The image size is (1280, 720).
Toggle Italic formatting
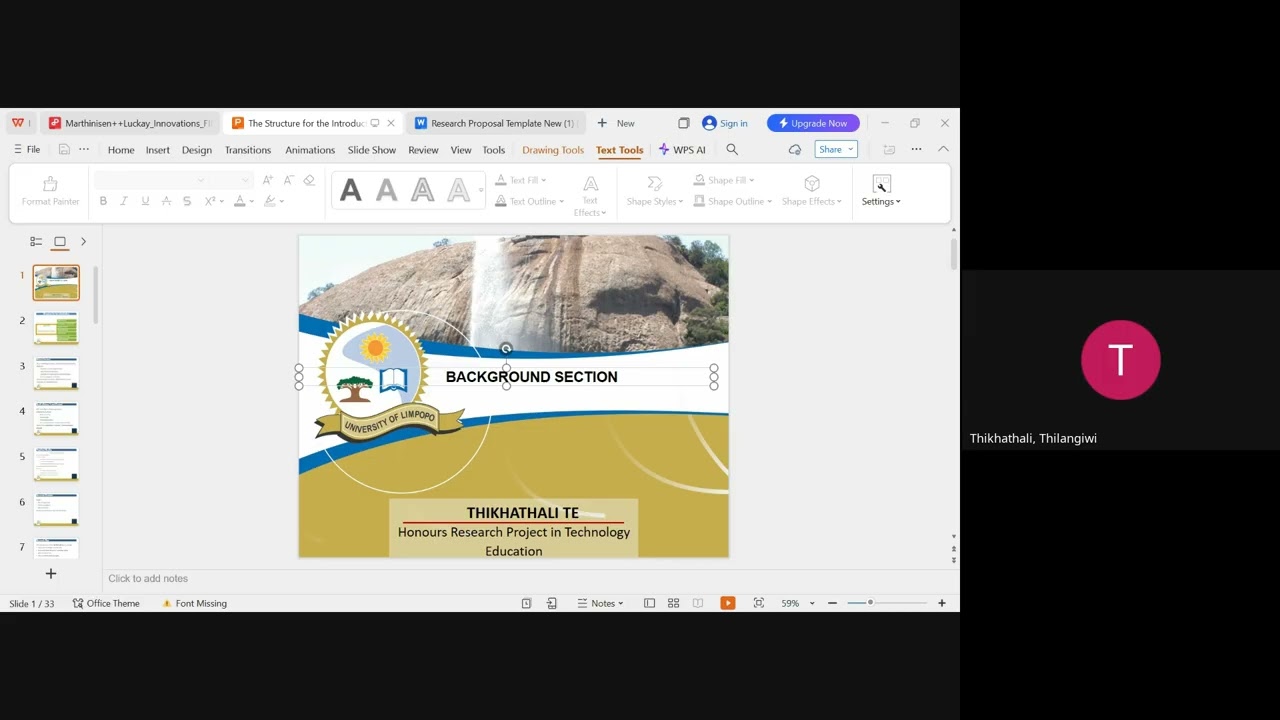(124, 201)
